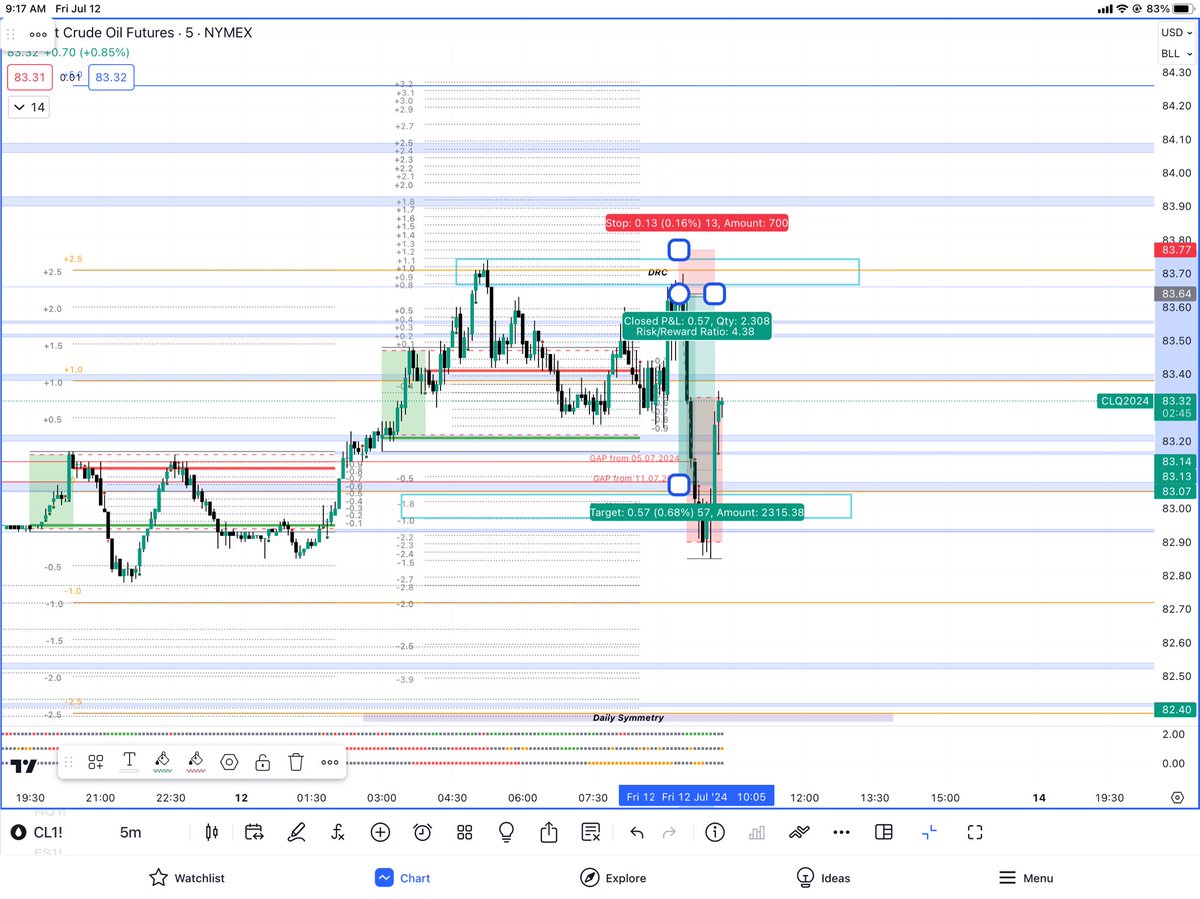
Task: Create an alert with the alarm clock icon
Action: 423,832
